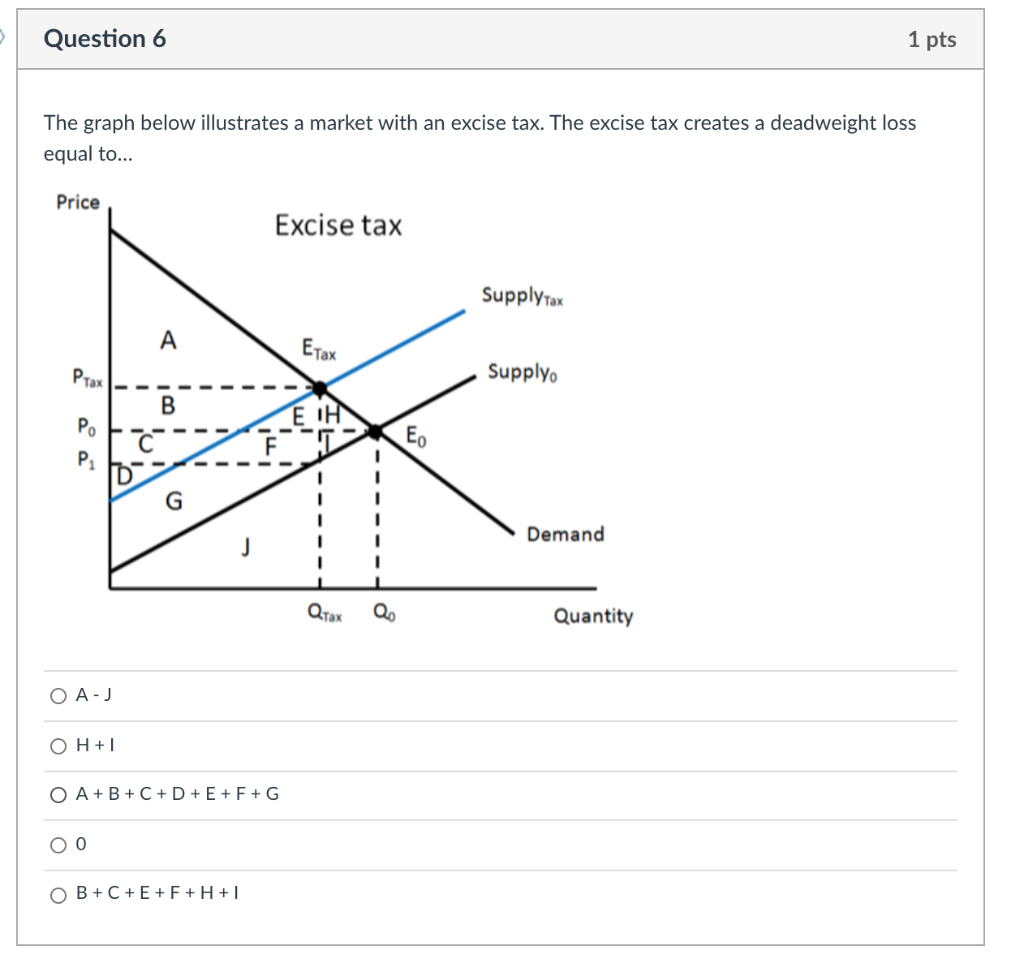1024x980 pixels.
Task: Click the Quantity axis label
Action: pyautogui.click(x=594, y=617)
